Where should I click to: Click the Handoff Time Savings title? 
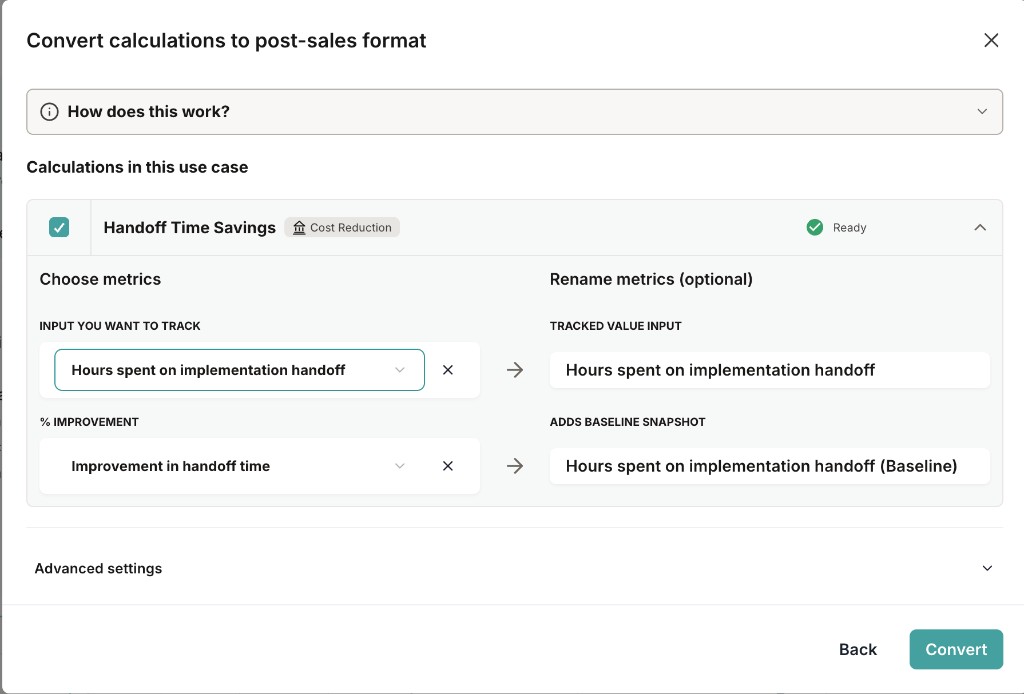[x=189, y=228]
